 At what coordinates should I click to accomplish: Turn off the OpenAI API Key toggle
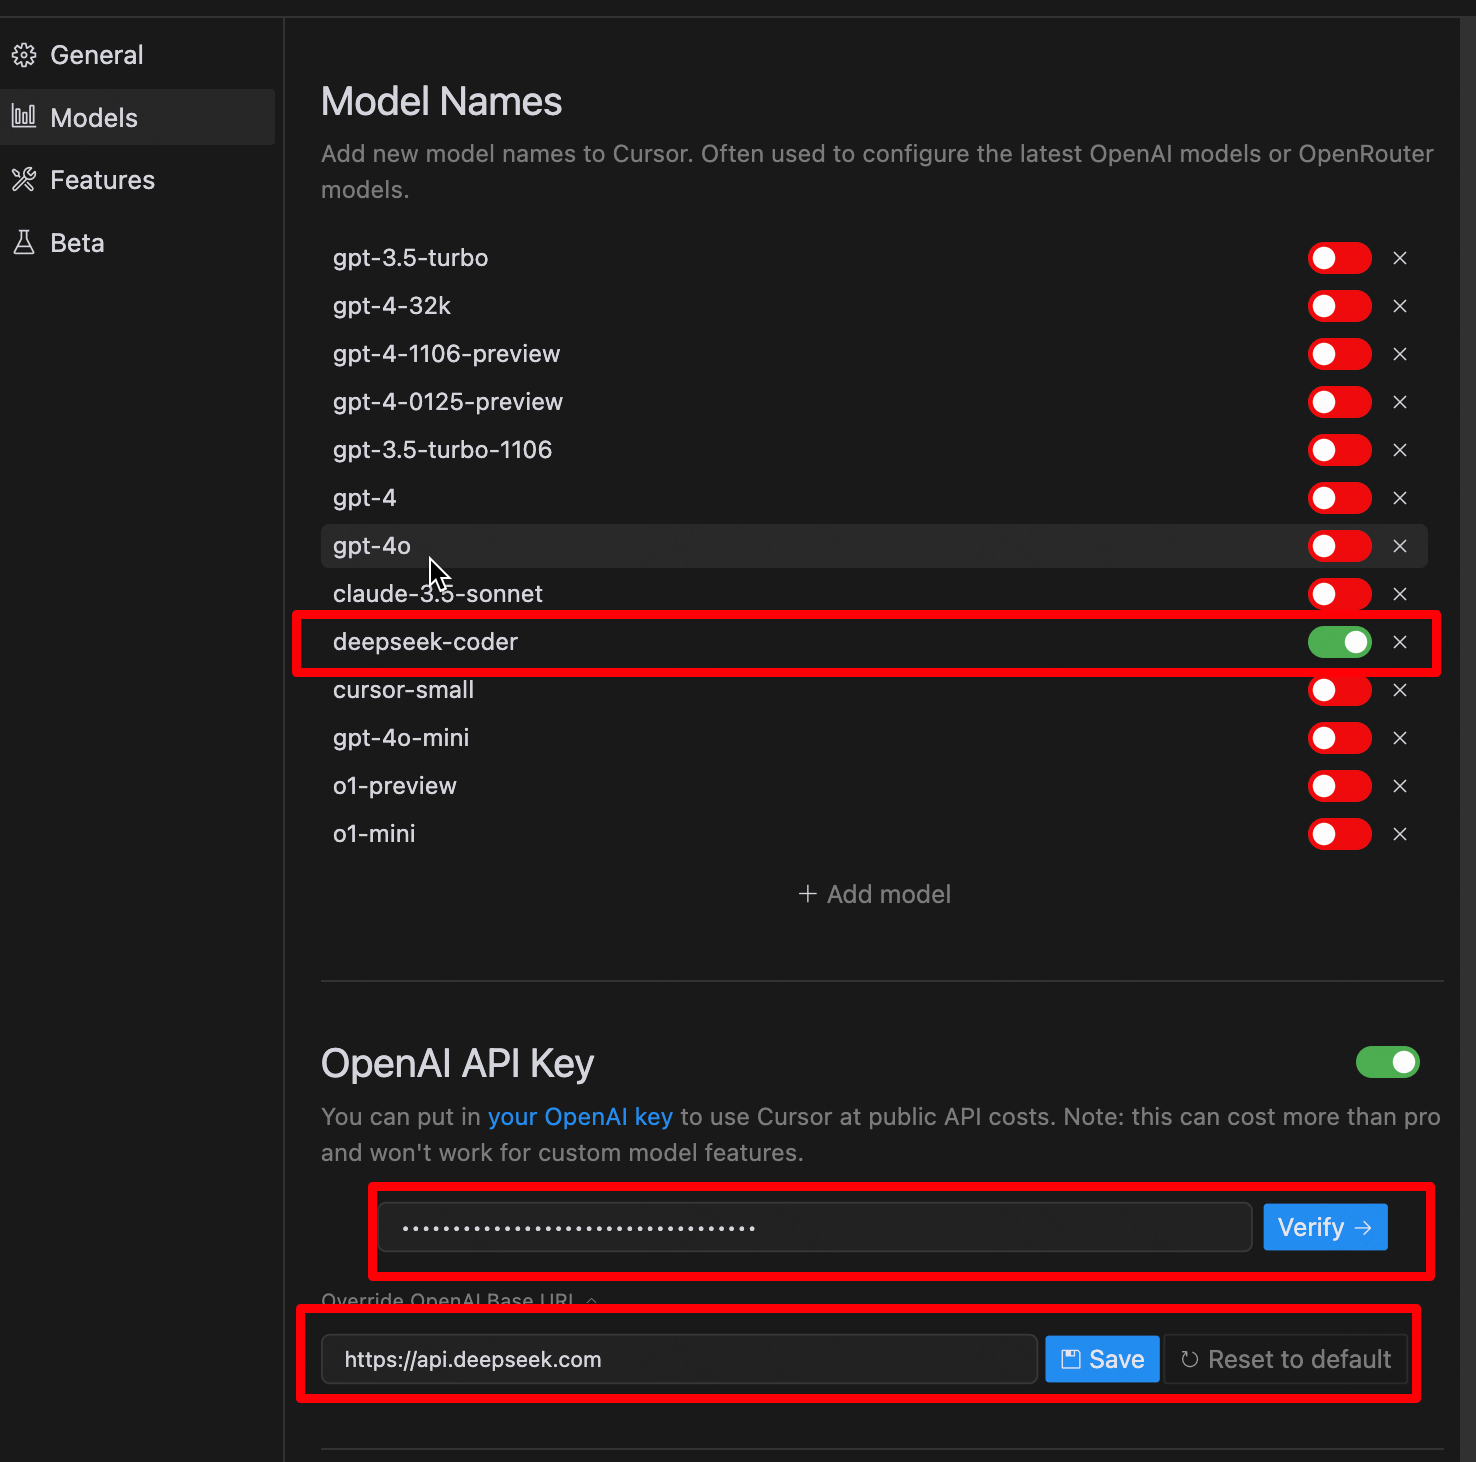(x=1387, y=1062)
